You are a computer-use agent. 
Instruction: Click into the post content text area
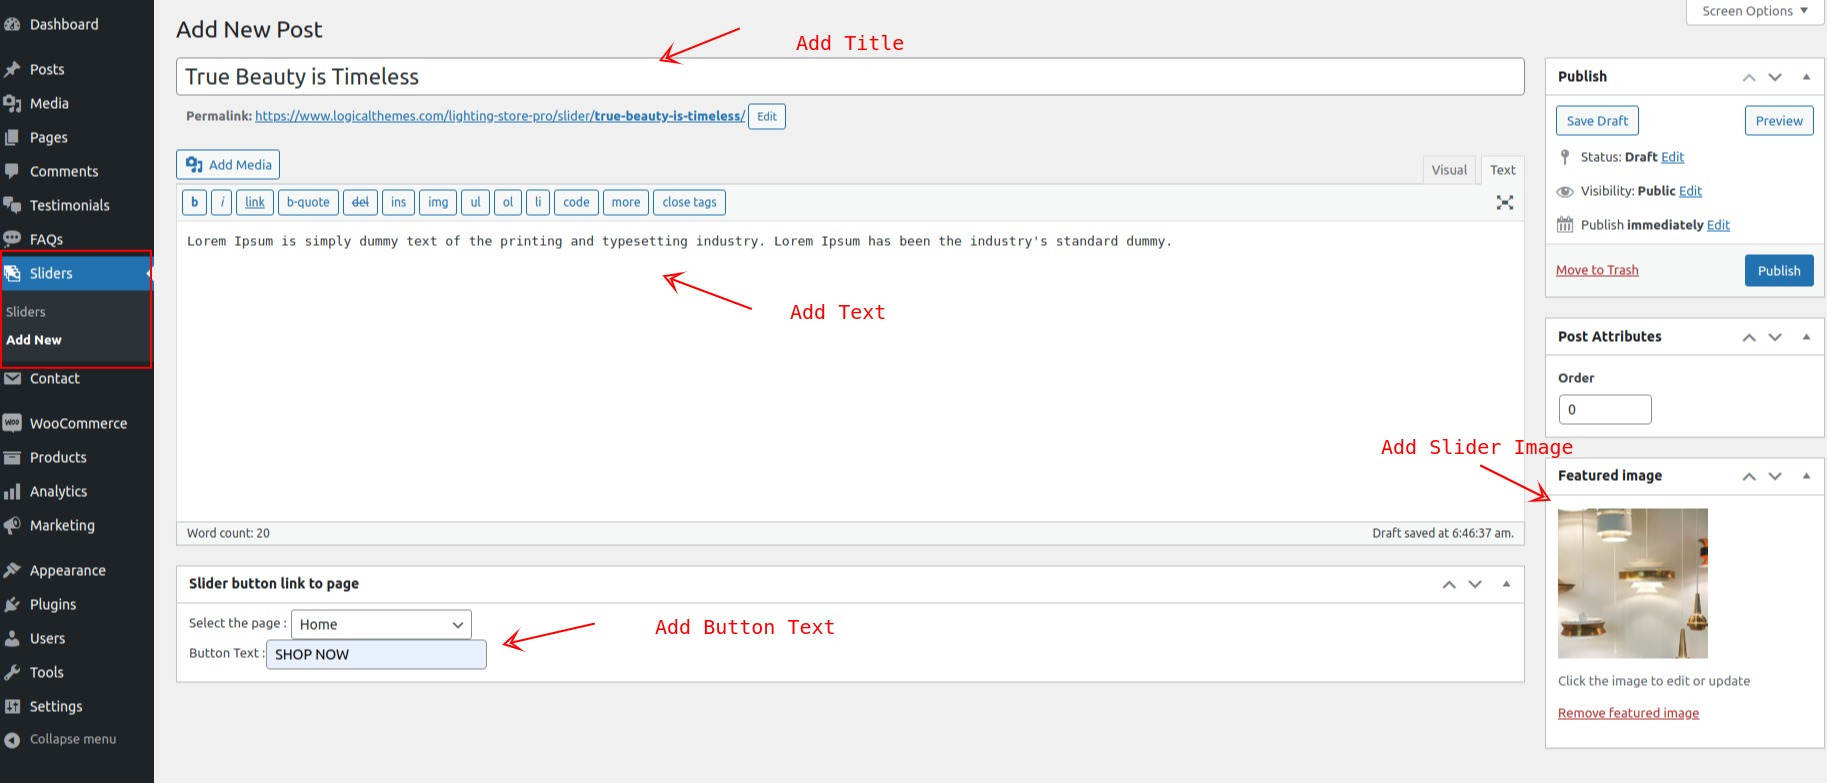click(x=850, y=370)
